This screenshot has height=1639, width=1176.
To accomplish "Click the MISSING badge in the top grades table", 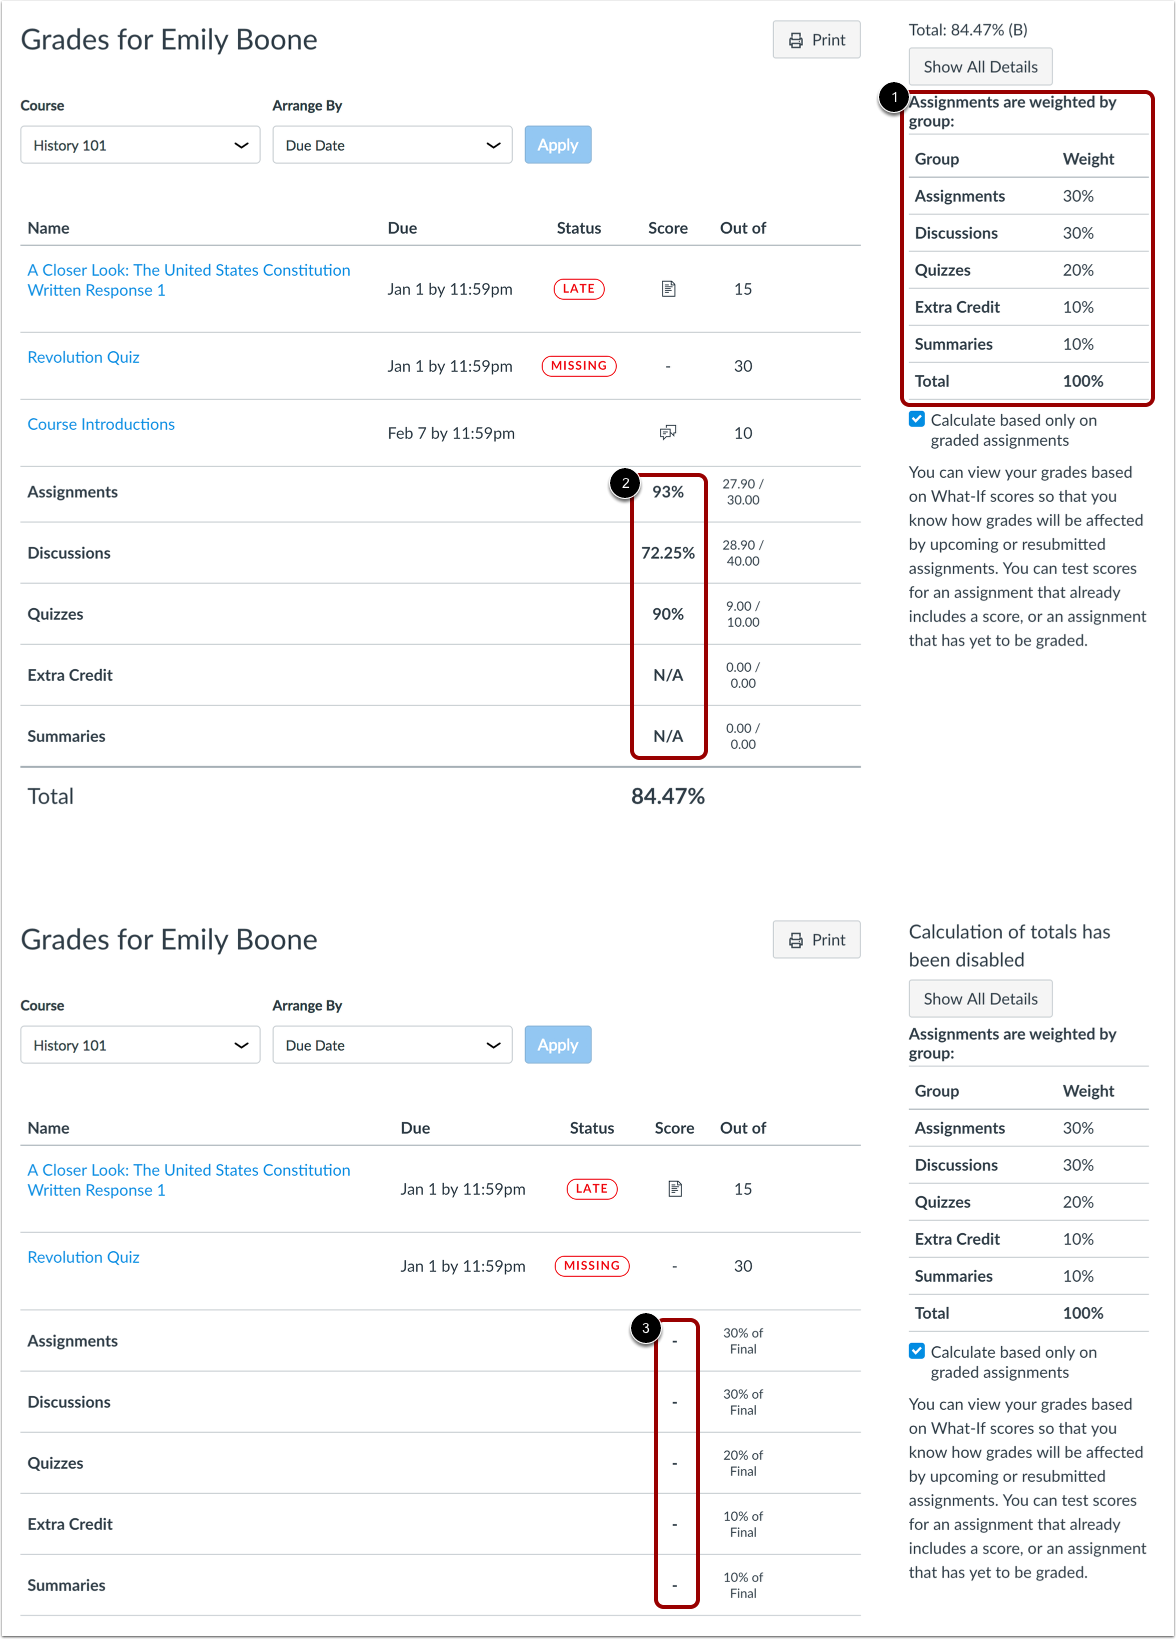I will click(x=579, y=366).
